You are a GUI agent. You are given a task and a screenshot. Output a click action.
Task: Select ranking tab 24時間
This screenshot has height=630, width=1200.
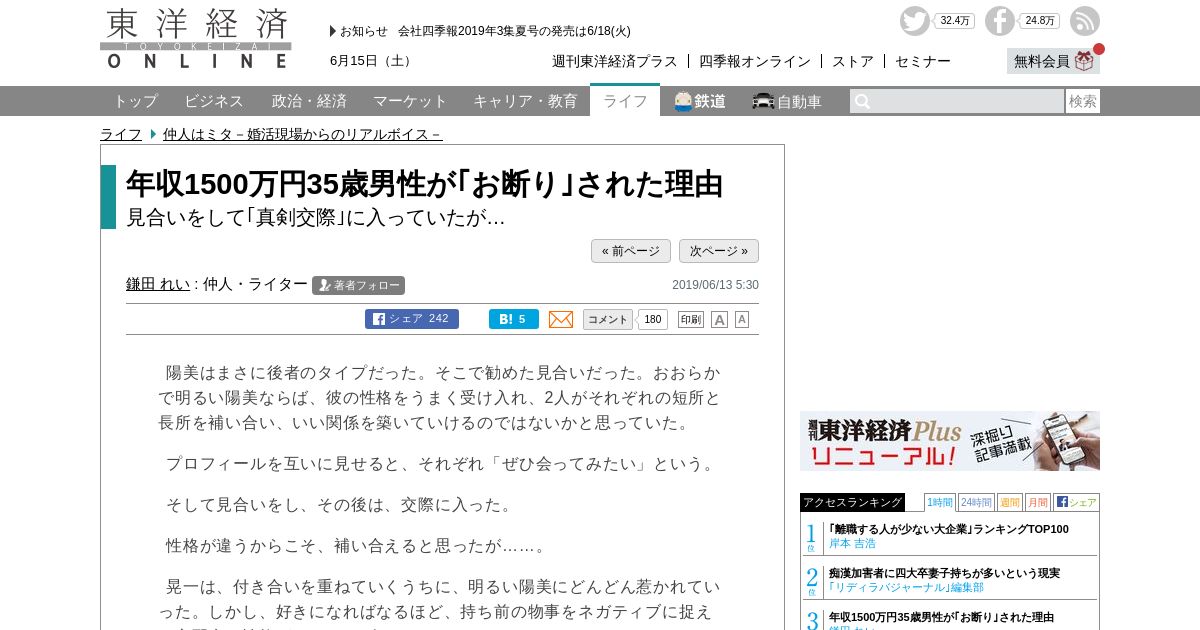[x=976, y=502]
